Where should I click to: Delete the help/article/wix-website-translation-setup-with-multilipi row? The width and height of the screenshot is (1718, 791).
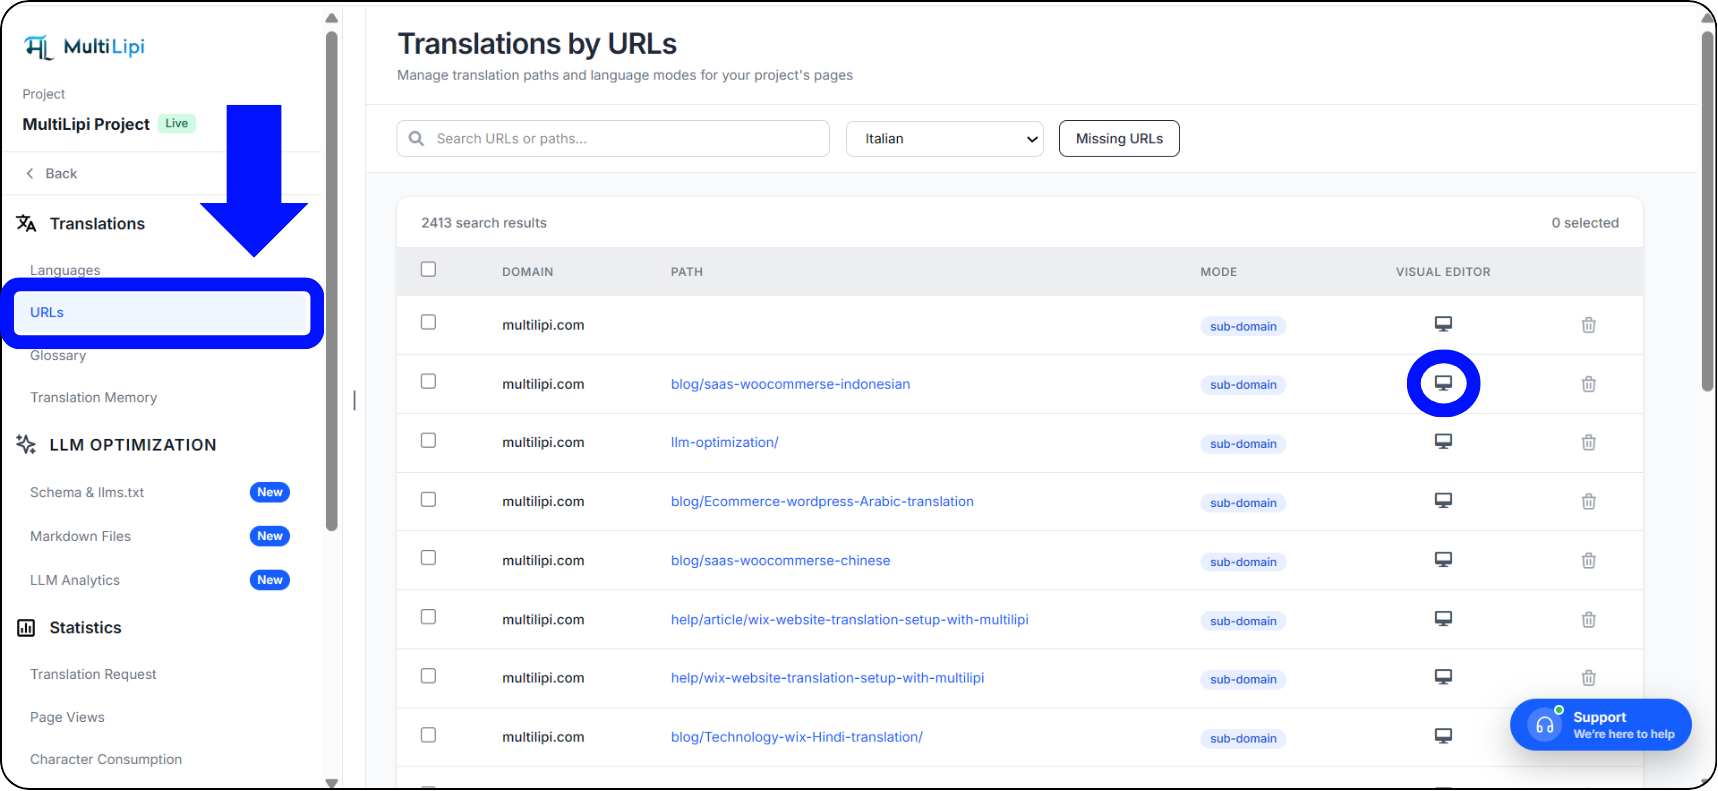click(x=1588, y=619)
